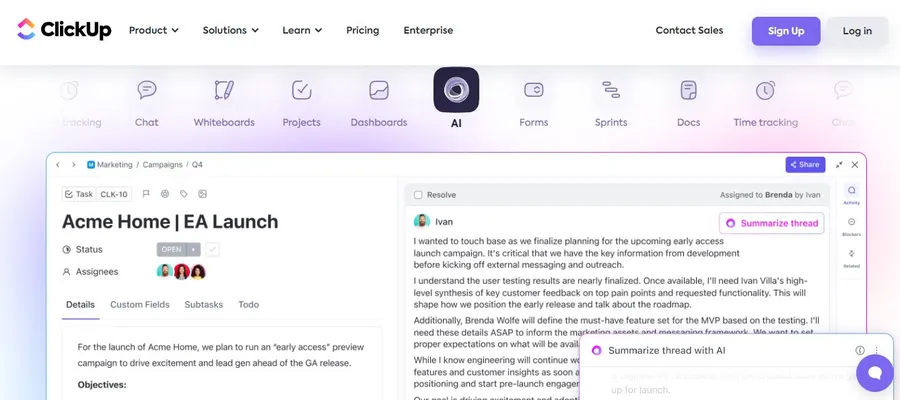Open the Custom Fields tab

click(x=139, y=304)
